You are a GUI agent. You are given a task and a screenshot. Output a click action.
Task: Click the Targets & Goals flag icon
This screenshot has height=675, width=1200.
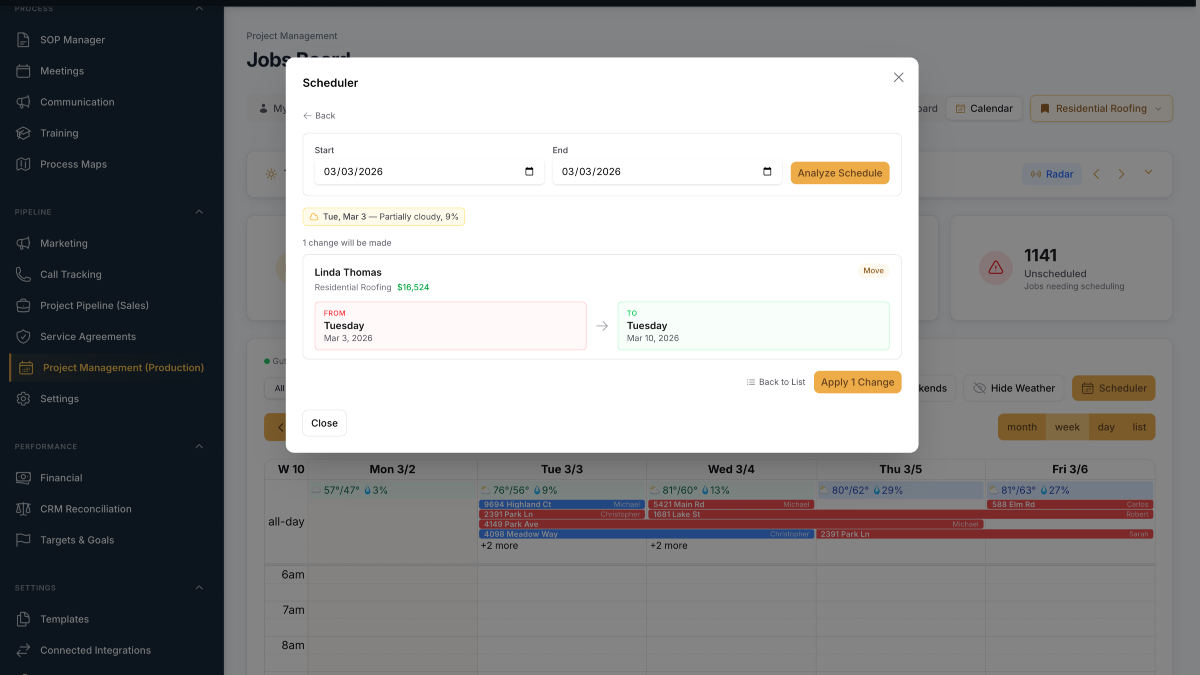pyautogui.click(x=23, y=540)
